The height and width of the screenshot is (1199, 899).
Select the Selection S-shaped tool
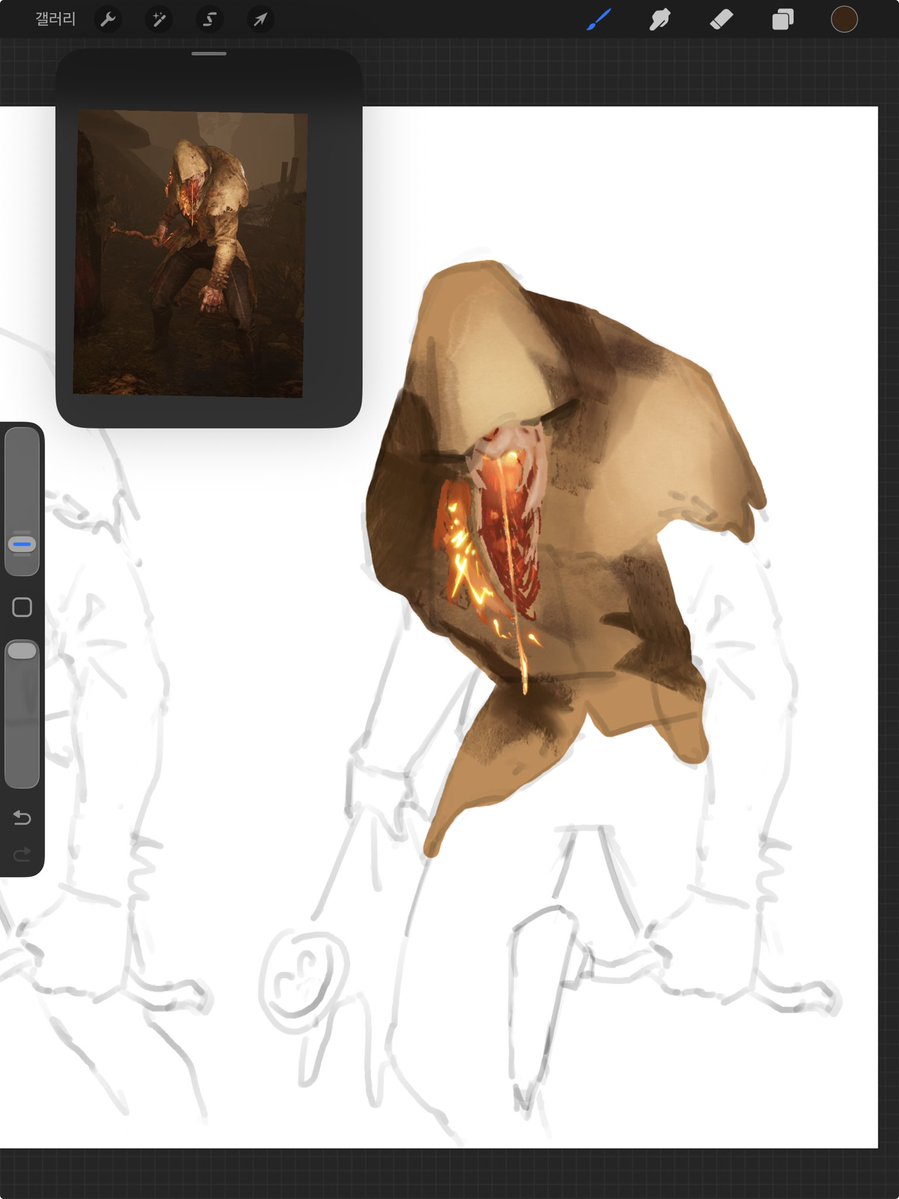coord(209,19)
